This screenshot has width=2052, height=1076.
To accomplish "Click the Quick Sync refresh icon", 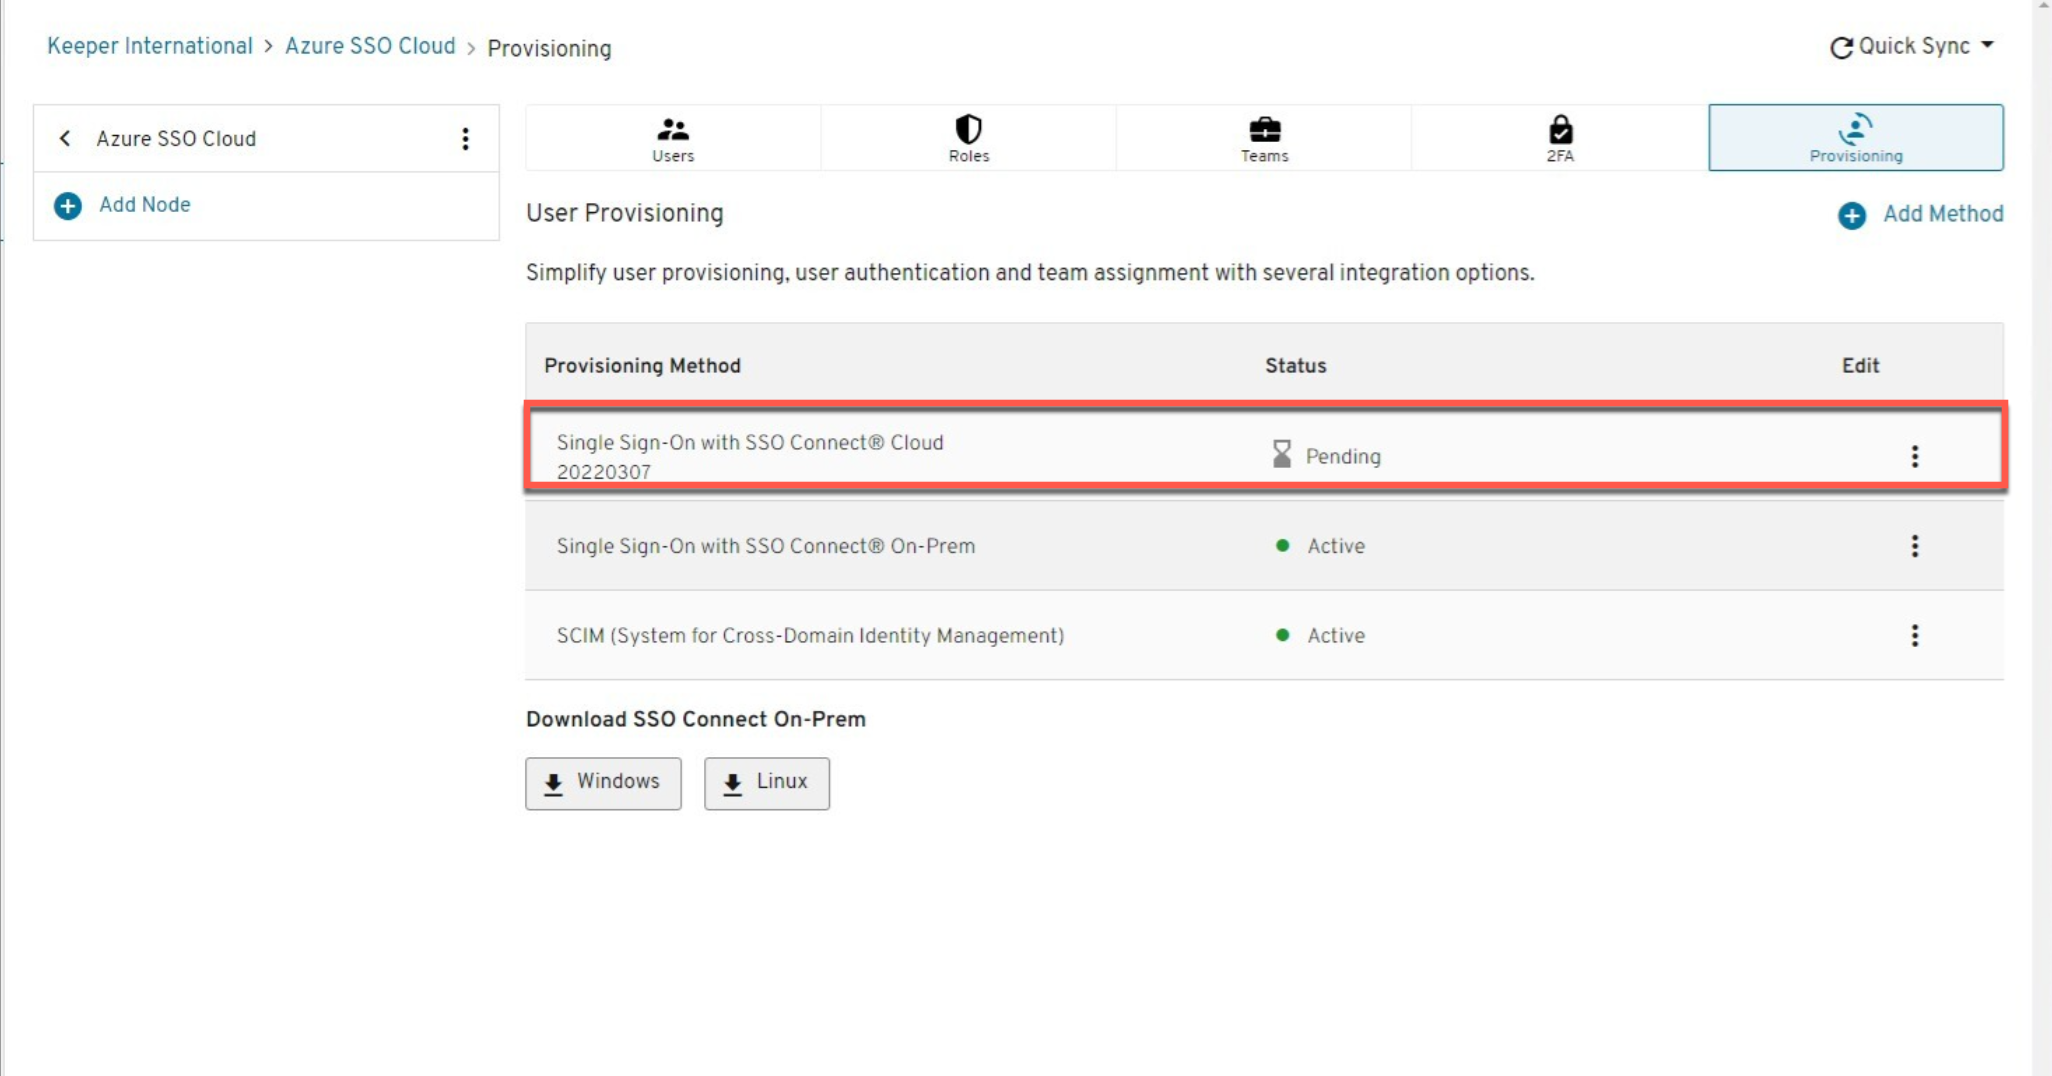I will pyautogui.click(x=1841, y=48).
